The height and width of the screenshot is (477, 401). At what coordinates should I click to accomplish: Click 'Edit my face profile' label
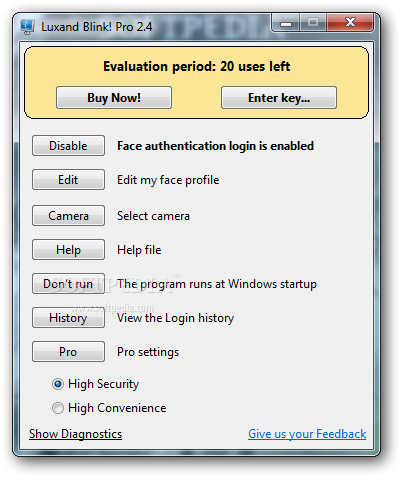tap(168, 180)
